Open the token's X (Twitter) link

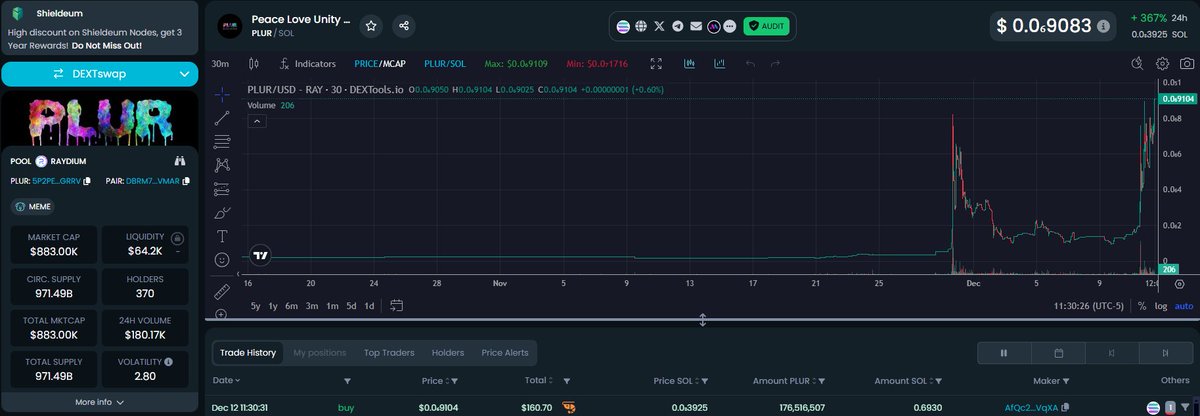click(x=659, y=26)
